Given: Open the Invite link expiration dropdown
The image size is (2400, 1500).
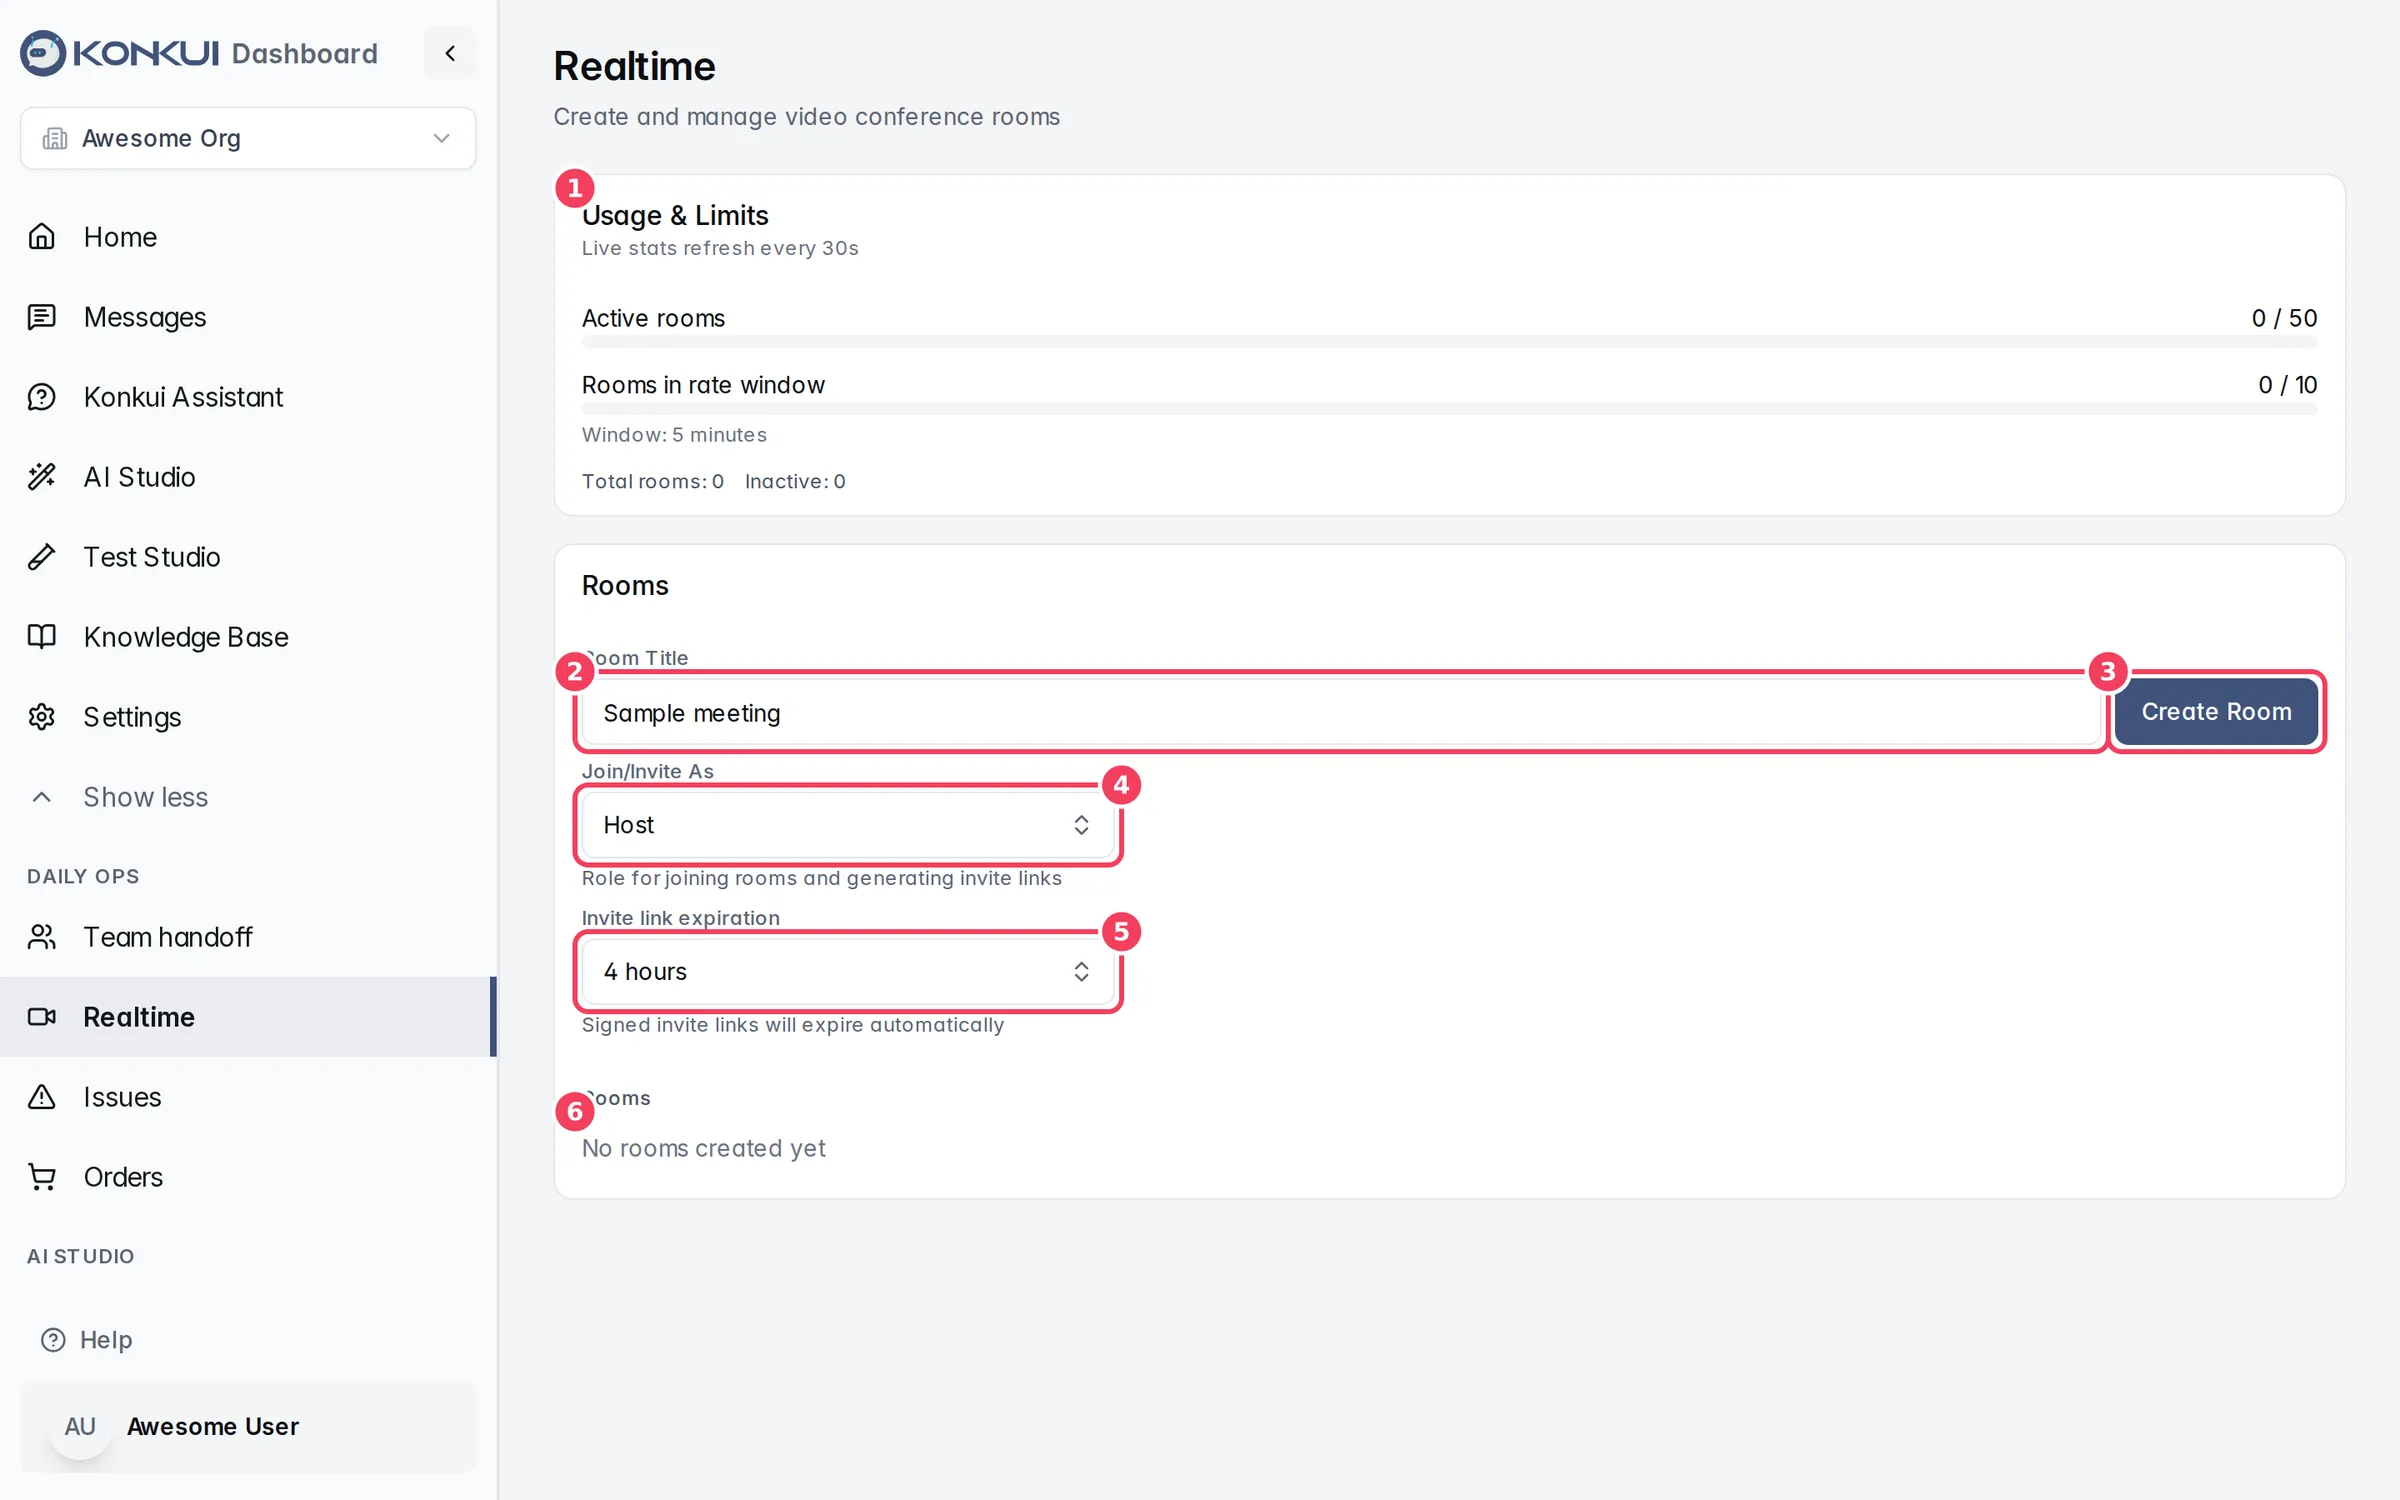Looking at the screenshot, I should [x=848, y=972].
